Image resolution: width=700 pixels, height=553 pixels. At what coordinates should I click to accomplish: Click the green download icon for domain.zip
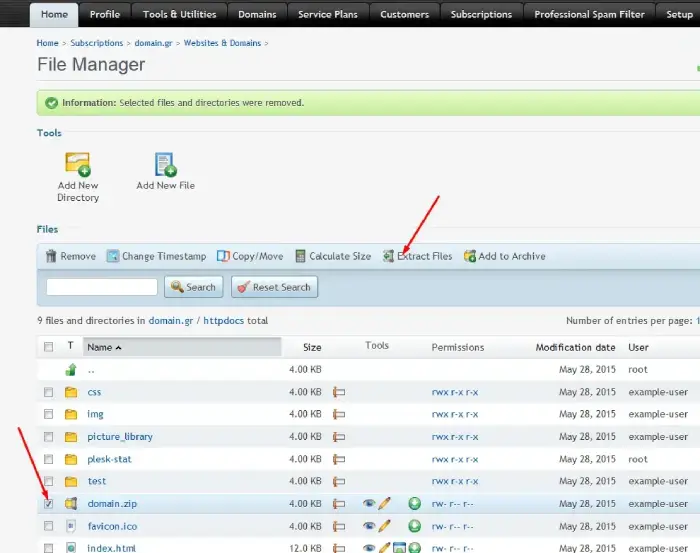pyautogui.click(x=414, y=503)
